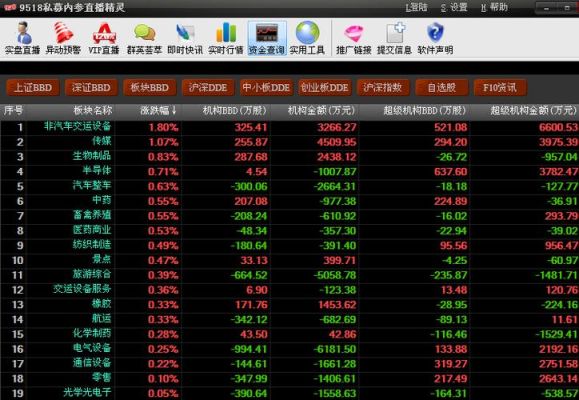Open the 实盘直播 toolbar icon
The height and width of the screenshot is (400, 579).
23,38
